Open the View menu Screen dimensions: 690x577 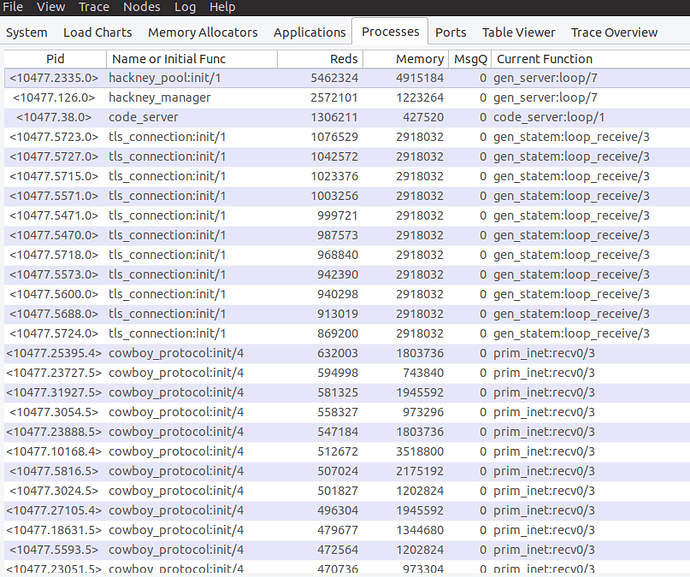[51, 7]
